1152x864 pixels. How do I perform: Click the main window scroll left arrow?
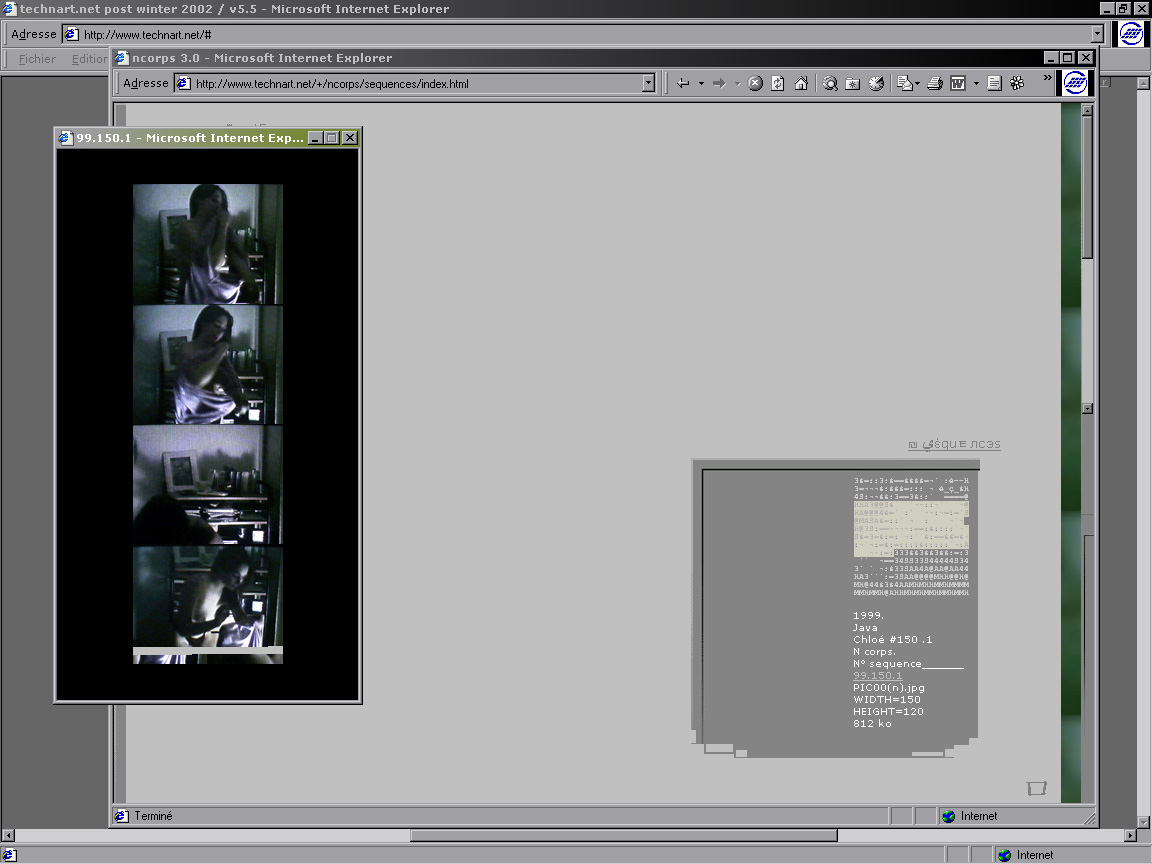coord(8,835)
